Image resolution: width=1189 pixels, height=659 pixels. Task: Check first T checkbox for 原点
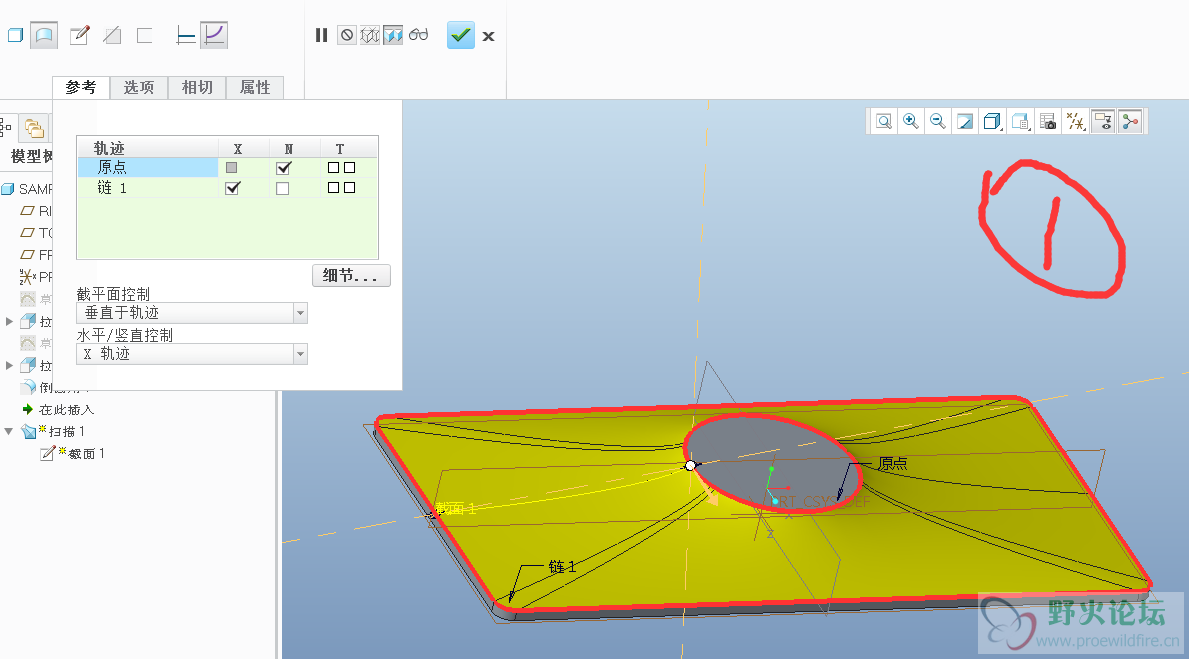pos(334,168)
